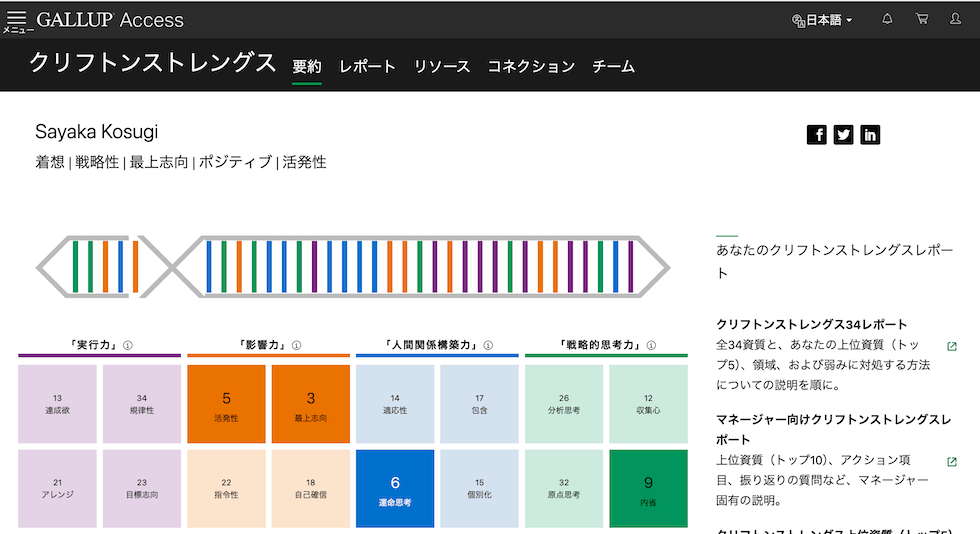The height and width of the screenshot is (534, 980).
Task: Share on Facebook icon
Action: pos(816,134)
